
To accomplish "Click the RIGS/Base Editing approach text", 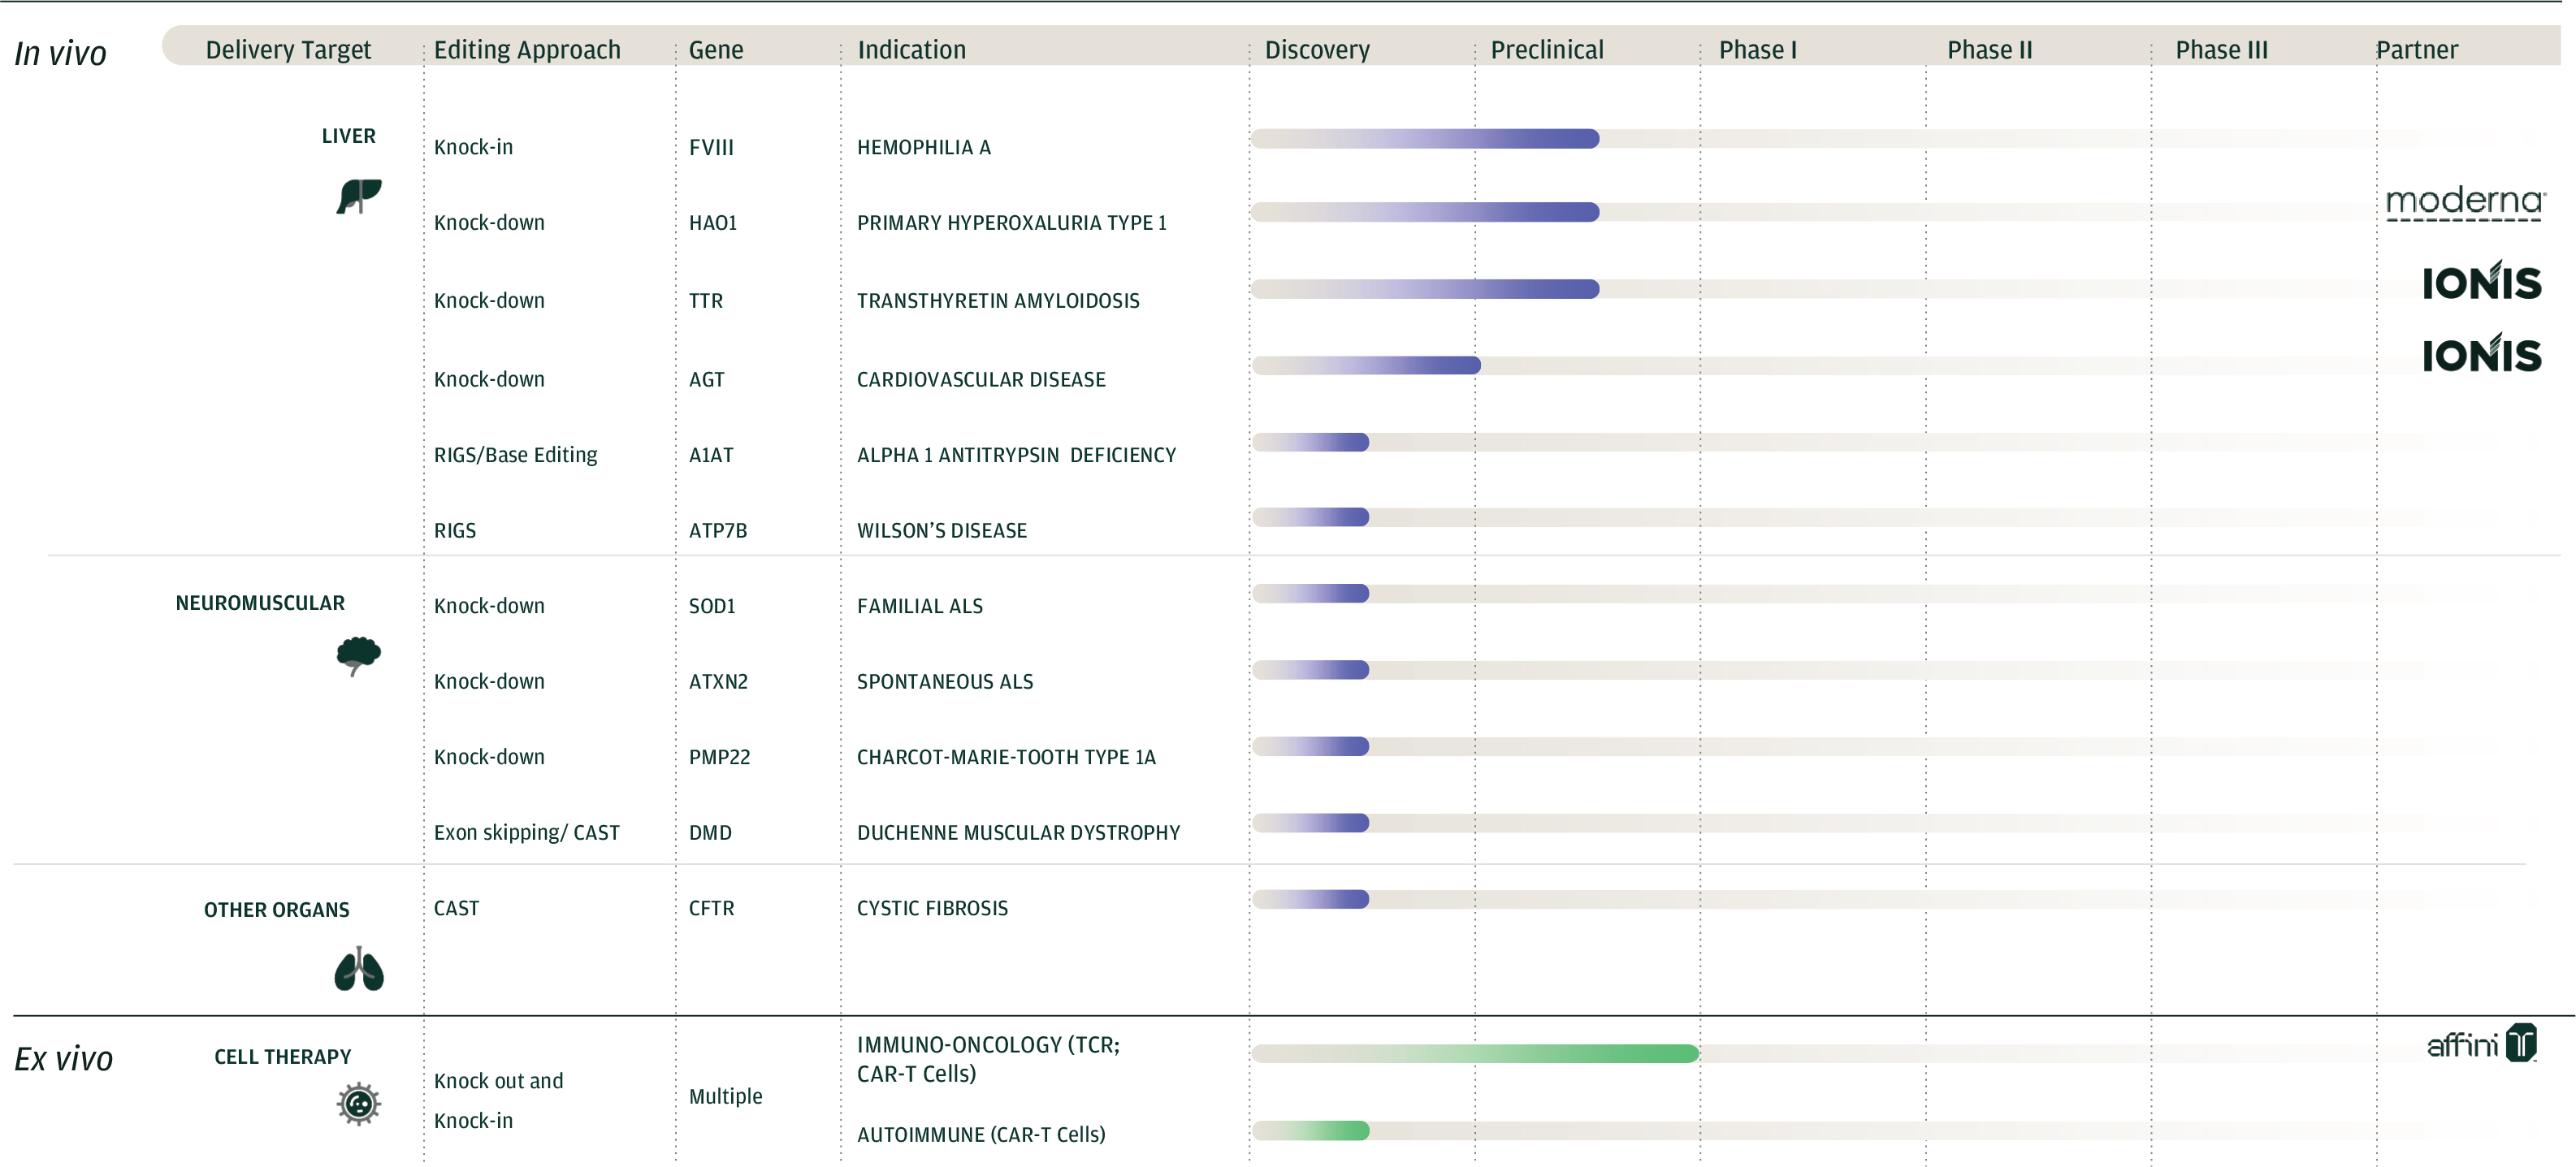I will pos(515,455).
